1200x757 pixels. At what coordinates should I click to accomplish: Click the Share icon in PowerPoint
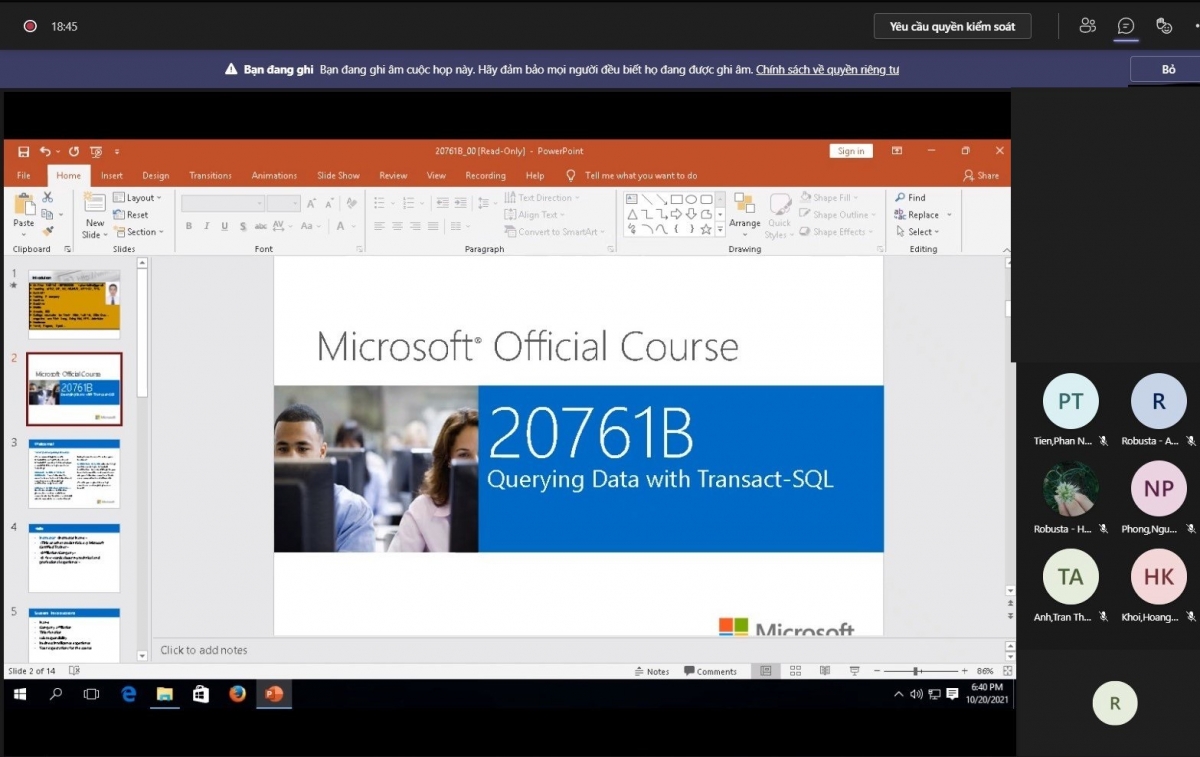969,175
